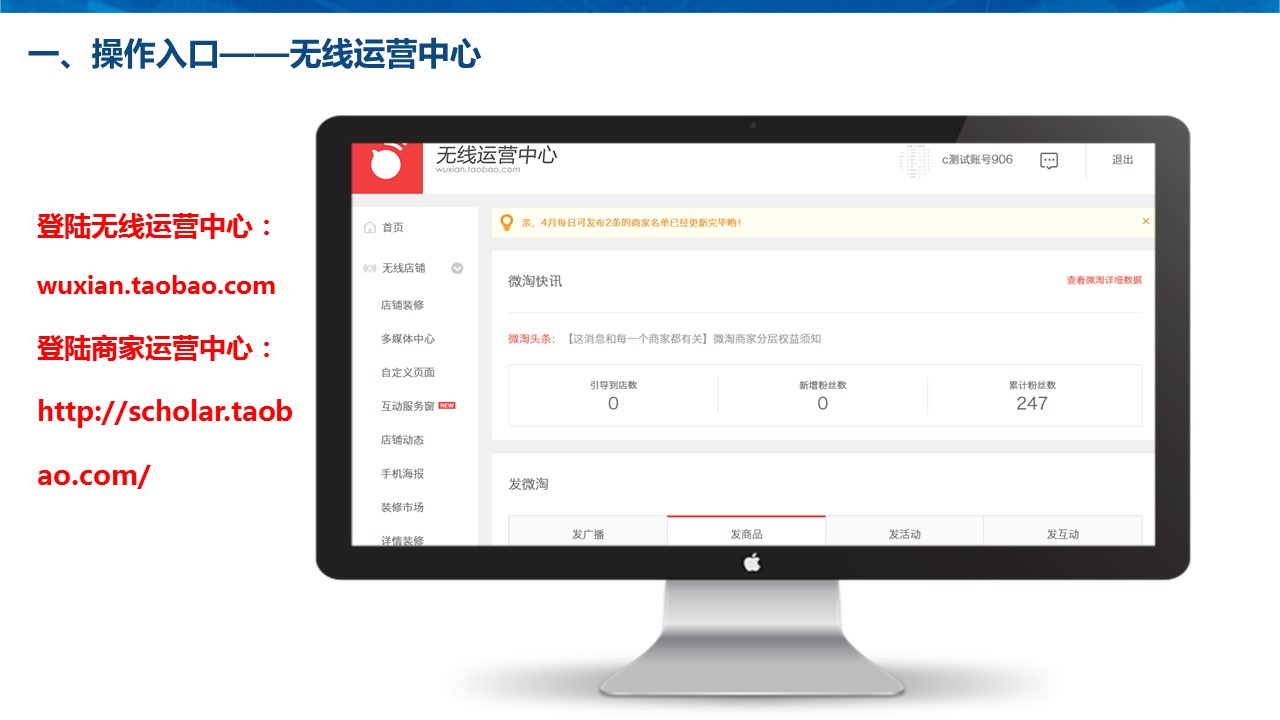Image resolution: width=1280 pixels, height=720 pixels.
Task: Open 店铺装修 in the sidebar
Action: (402, 305)
